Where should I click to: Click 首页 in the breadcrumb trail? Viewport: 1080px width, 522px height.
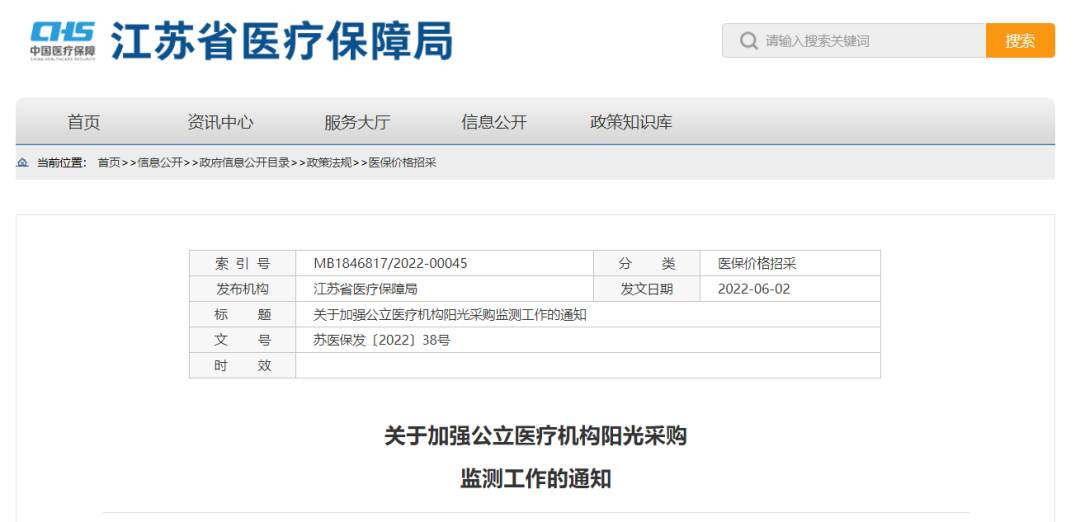(x=109, y=163)
